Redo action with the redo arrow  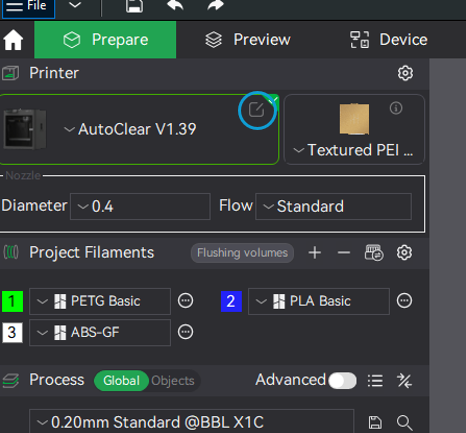click(215, 5)
